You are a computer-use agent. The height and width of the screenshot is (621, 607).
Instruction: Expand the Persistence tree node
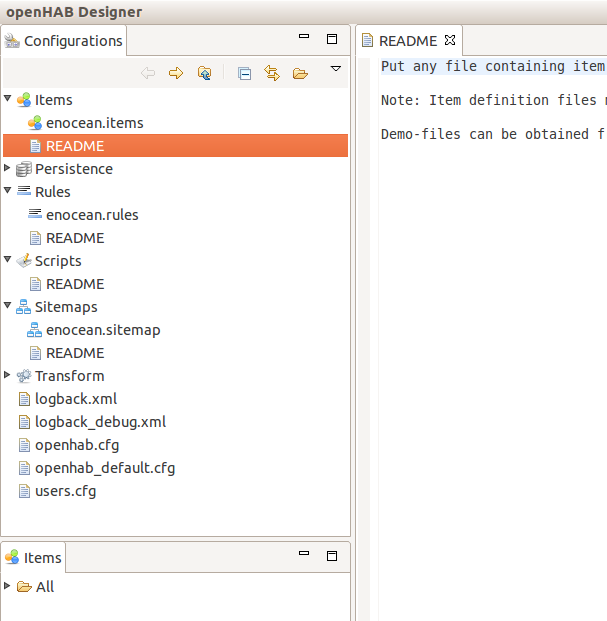point(7,168)
